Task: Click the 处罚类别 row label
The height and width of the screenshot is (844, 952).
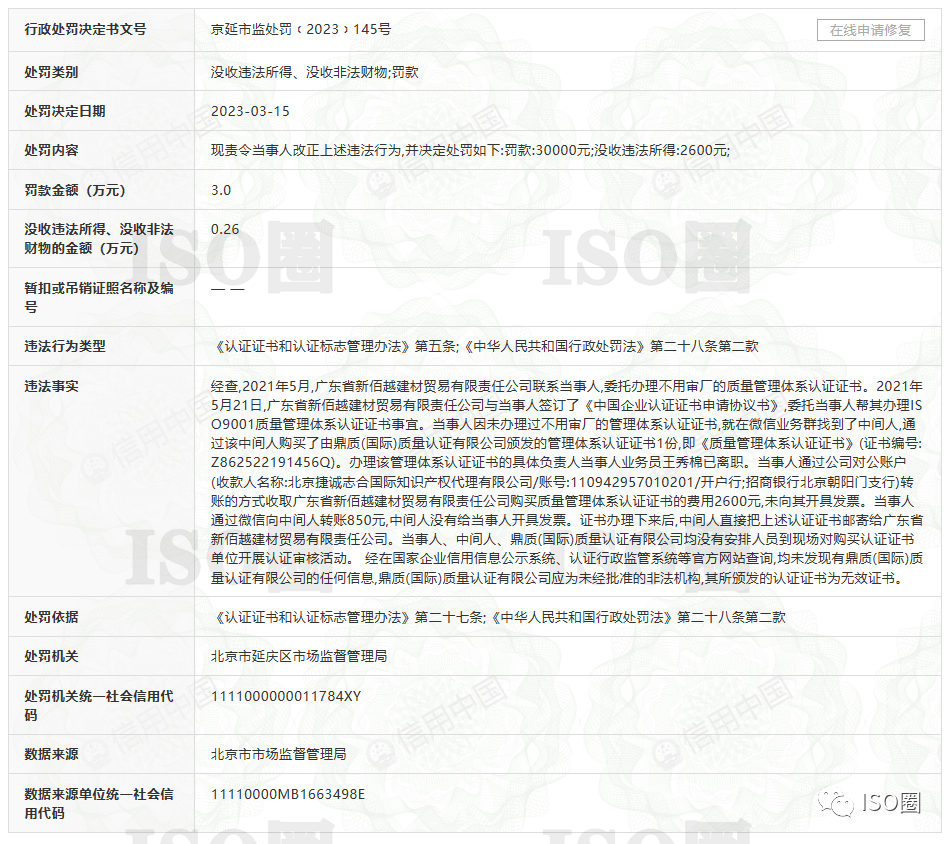Action: [52, 72]
